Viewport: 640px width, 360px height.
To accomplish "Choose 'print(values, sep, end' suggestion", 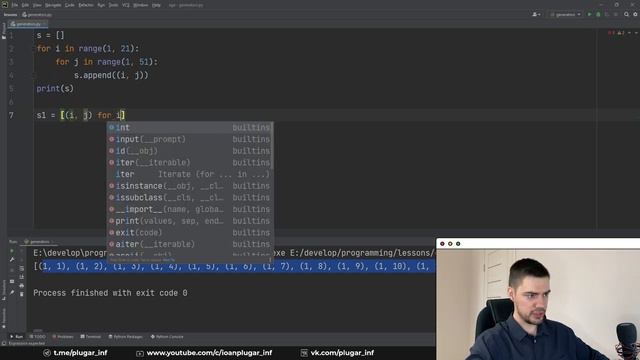I will (190, 221).
